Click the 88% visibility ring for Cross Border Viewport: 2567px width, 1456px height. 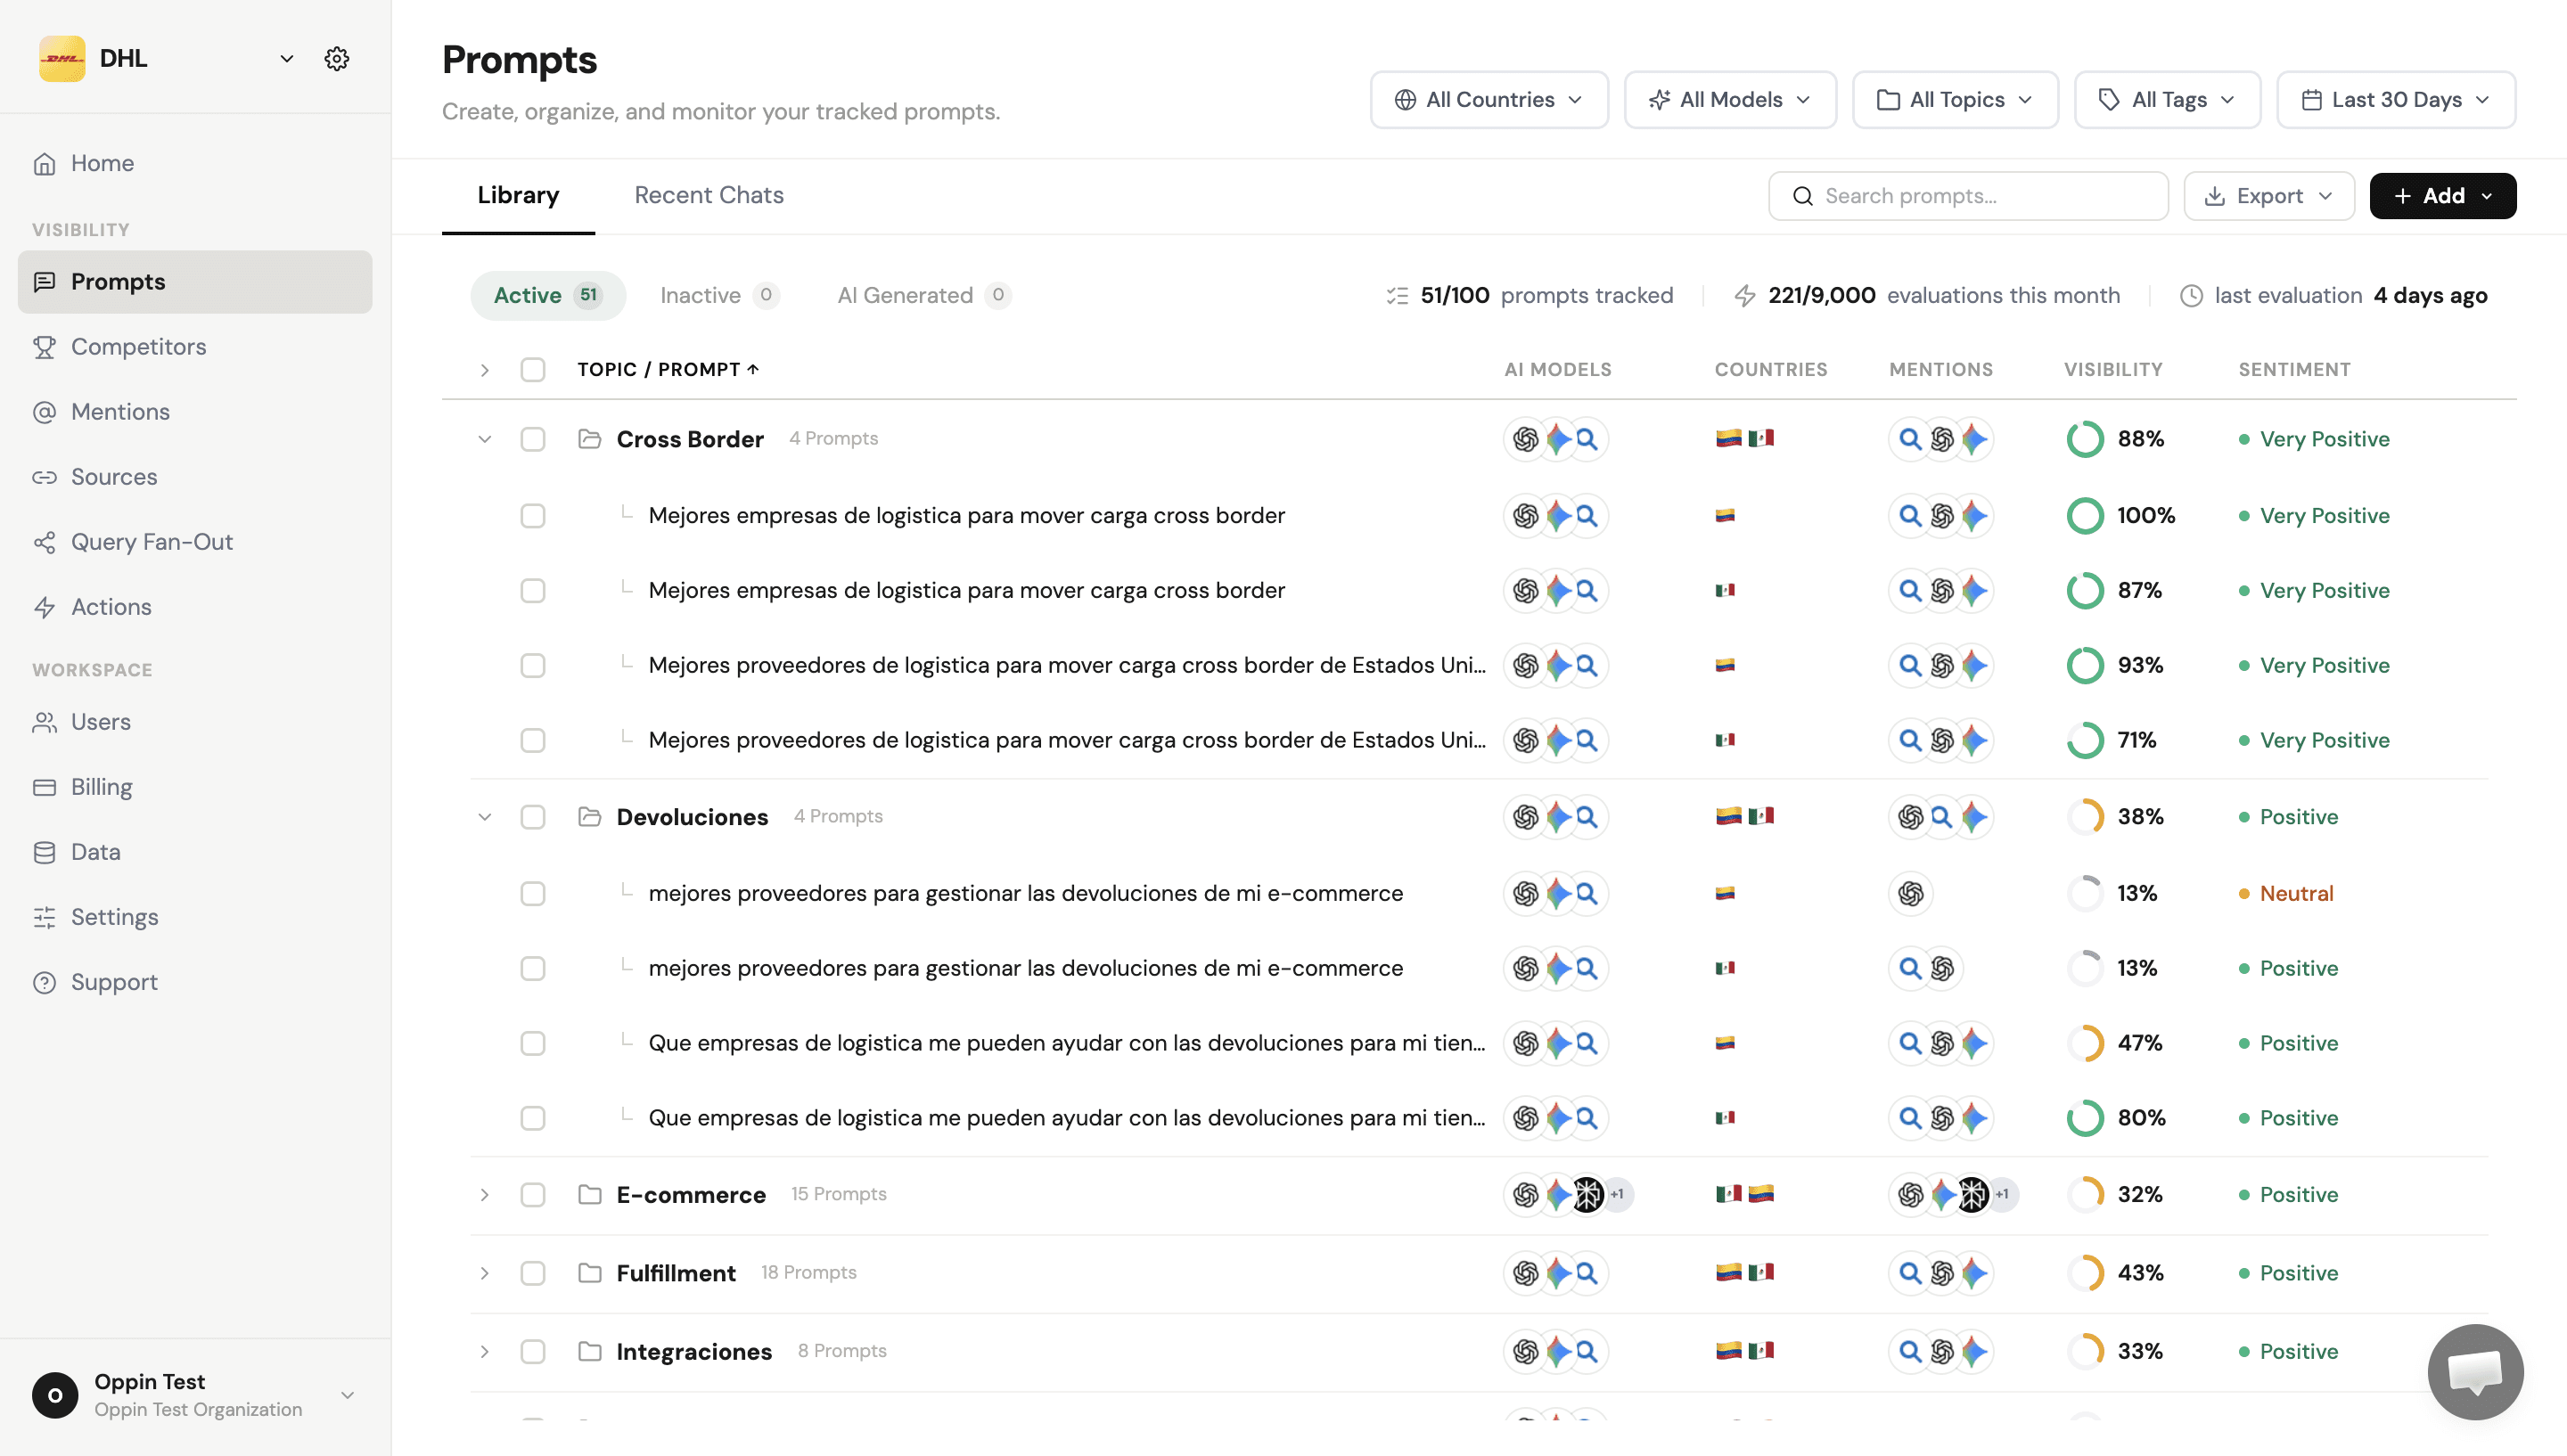(x=2085, y=439)
